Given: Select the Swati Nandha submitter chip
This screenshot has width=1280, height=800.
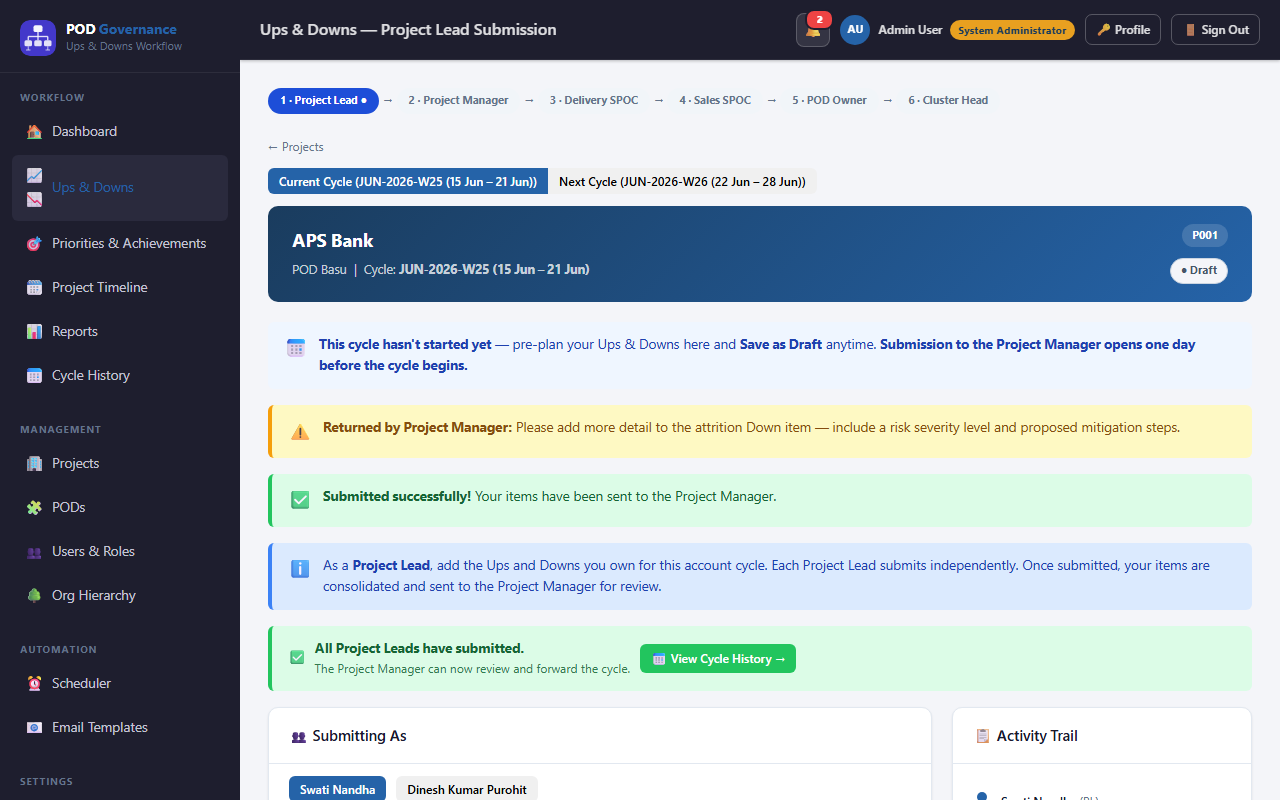Looking at the screenshot, I should click(338, 789).
